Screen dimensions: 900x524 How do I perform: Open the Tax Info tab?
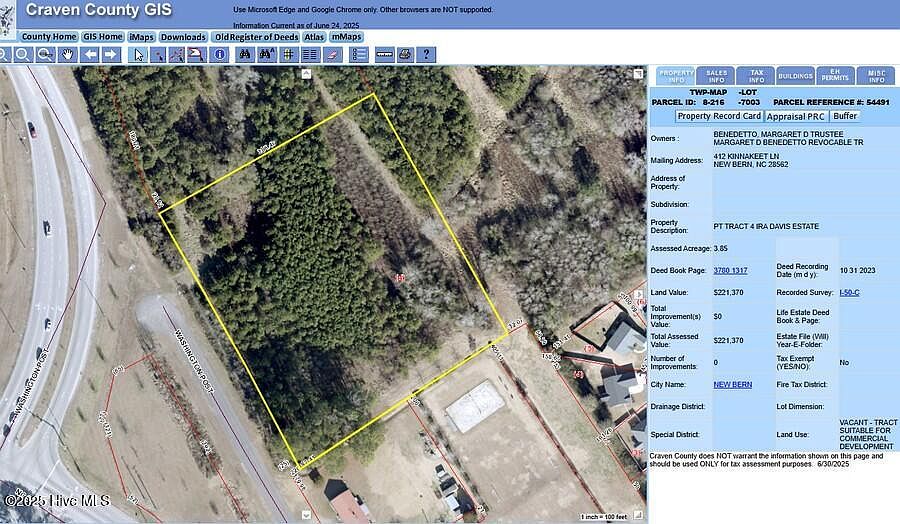756,76
